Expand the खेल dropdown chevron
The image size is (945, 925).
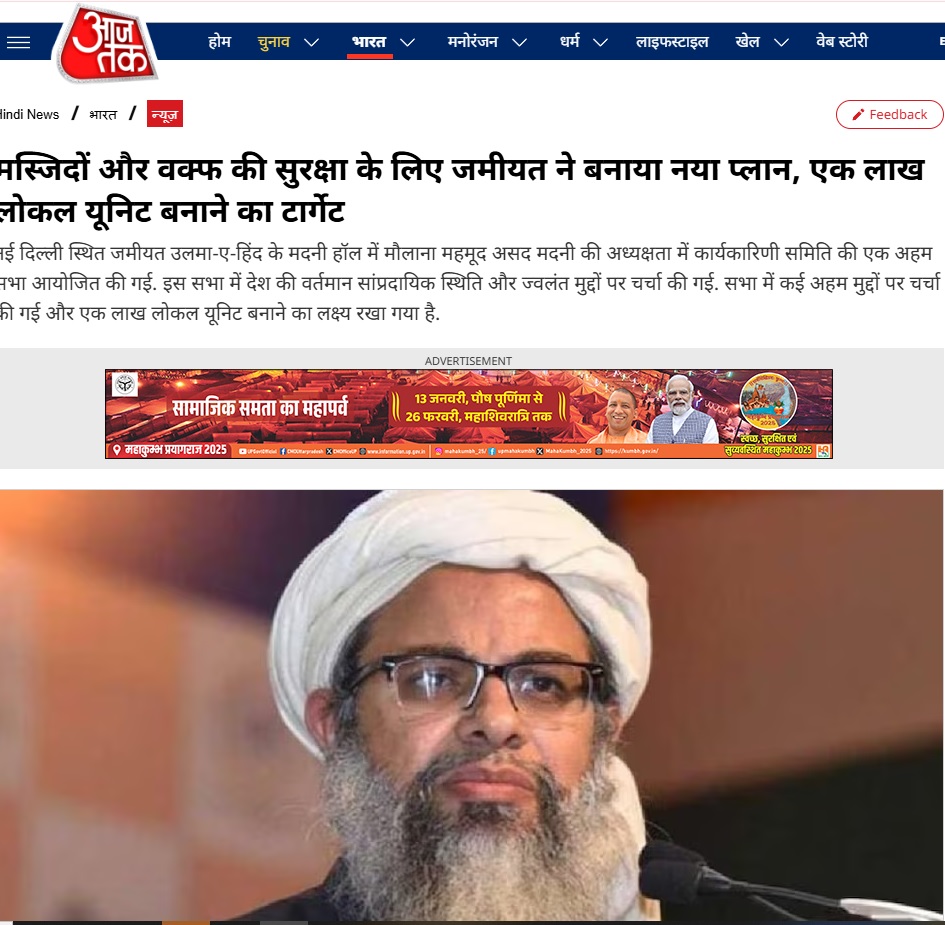(x=781, y=42)
